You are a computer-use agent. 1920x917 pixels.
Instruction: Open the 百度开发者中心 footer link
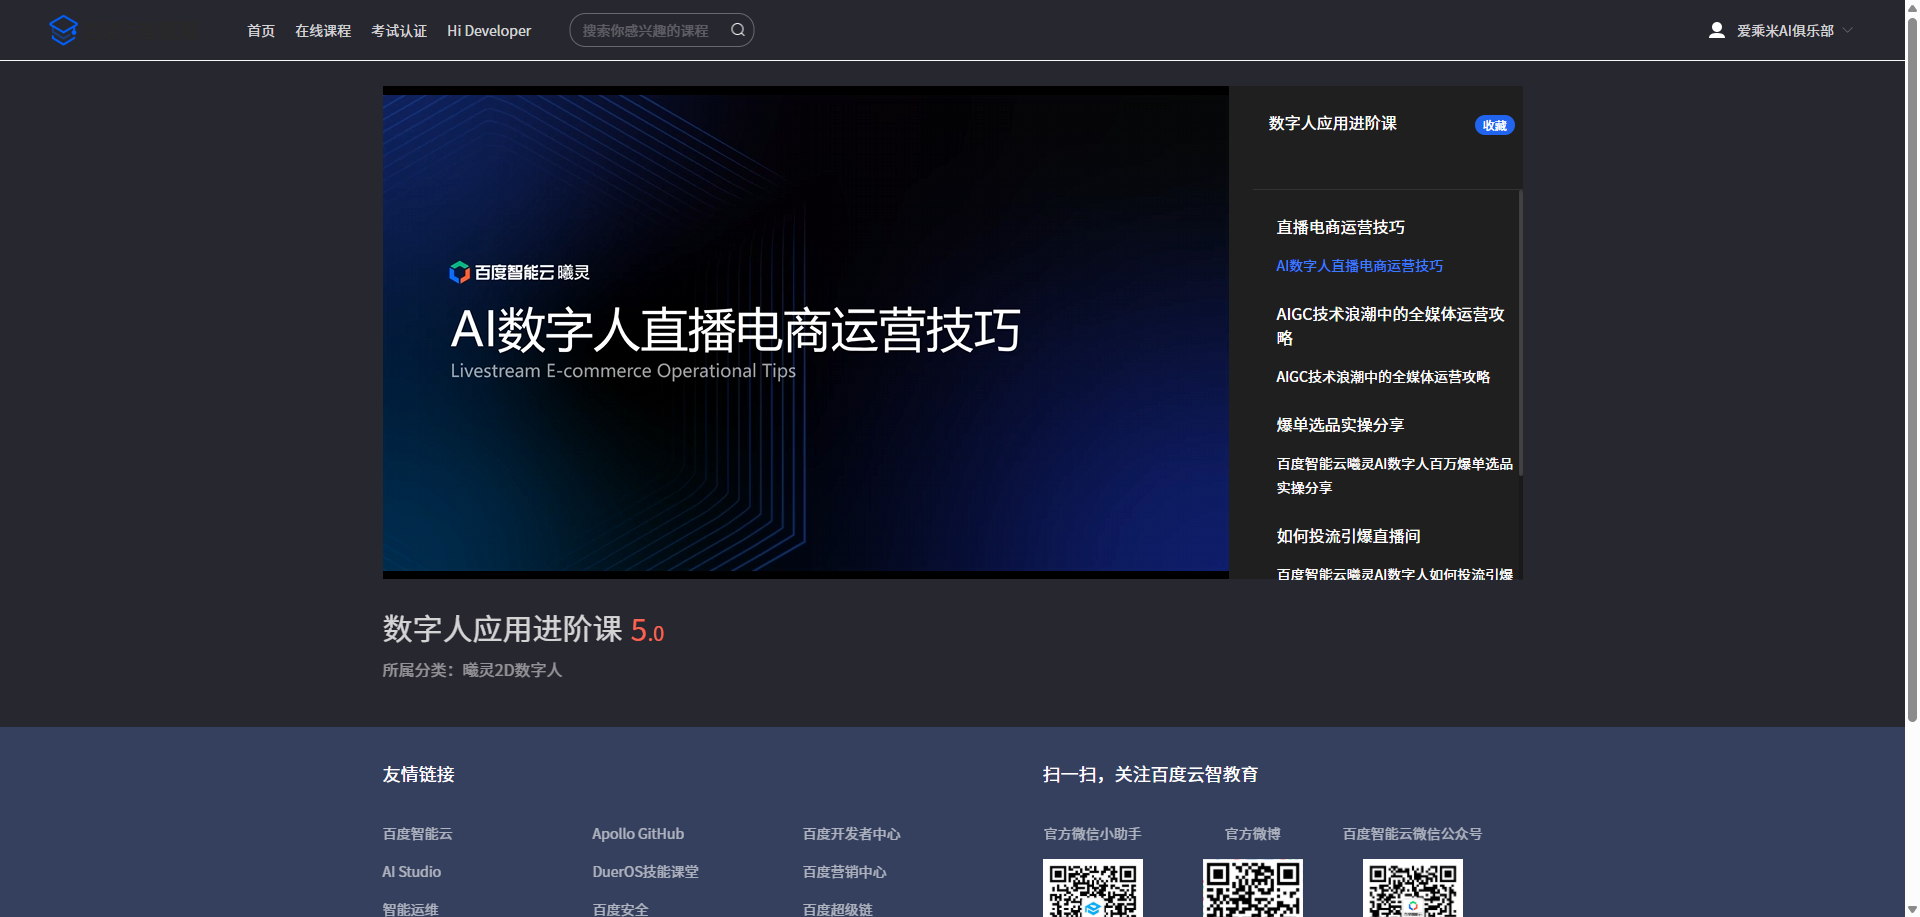tap(851, 834)
